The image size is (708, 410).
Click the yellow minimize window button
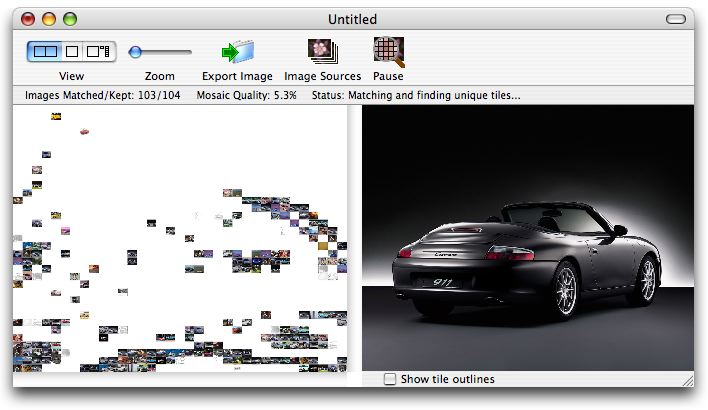(x=49, y=19)
